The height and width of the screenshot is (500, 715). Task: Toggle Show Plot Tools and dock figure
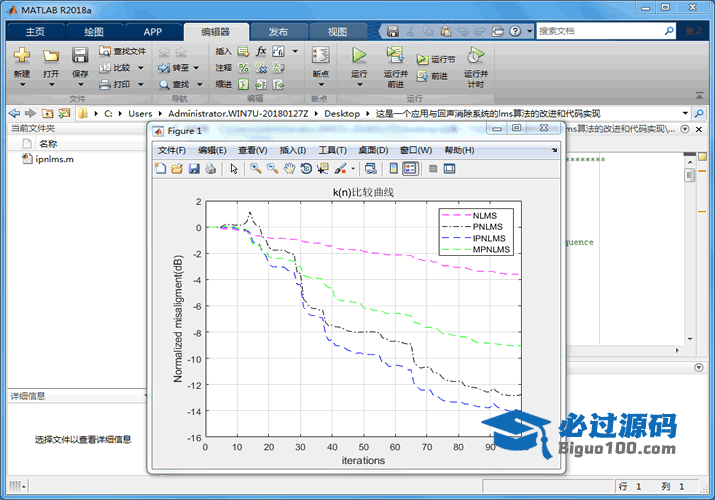tap(450, 169)
